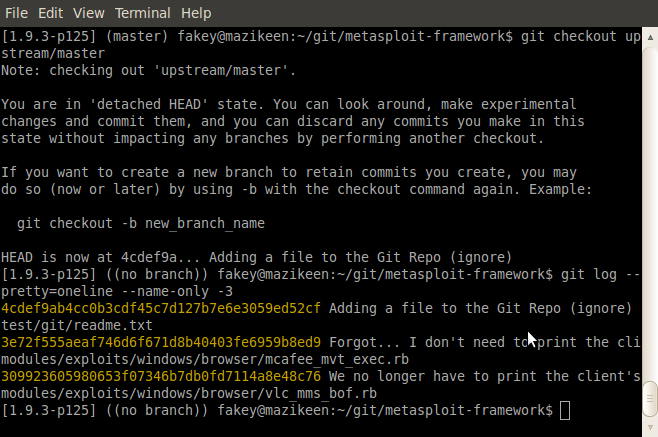Click the 'detached HEAD' text
Screen dimensions: 658x437
click(x=149, y=104)
